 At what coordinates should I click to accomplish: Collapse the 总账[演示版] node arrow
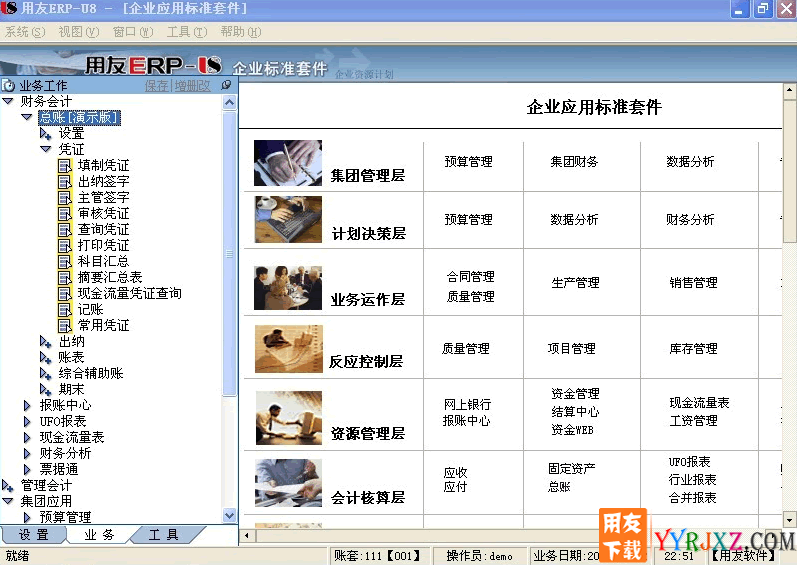click(27, 117)
